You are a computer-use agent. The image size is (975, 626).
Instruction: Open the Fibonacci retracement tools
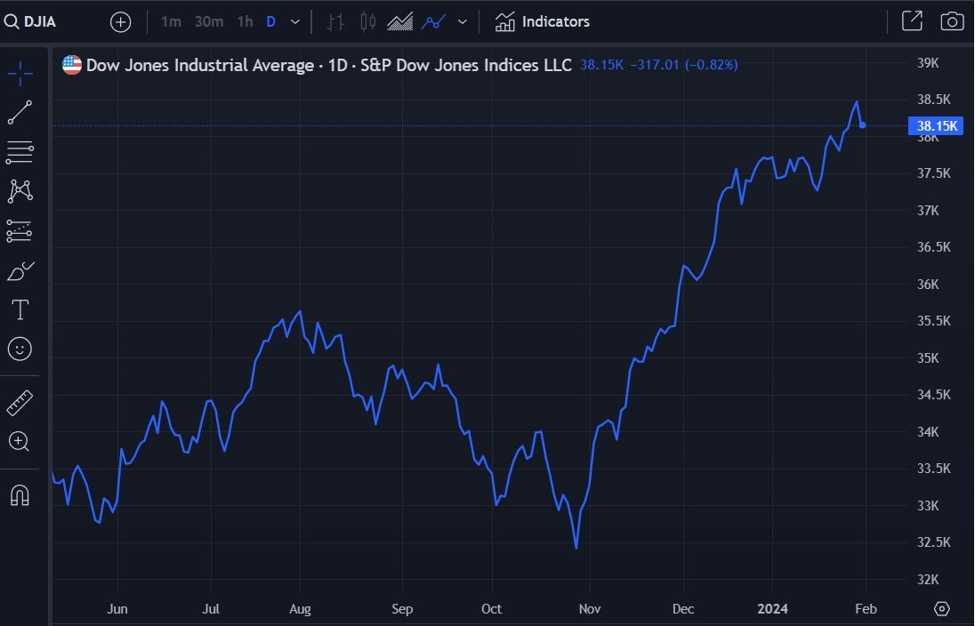[19, 152]
